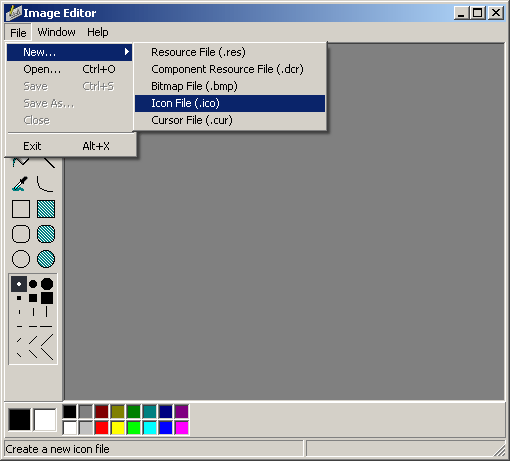This screenshot has height=461, width=510.
Task: Choose the medium forward-slash brush
Action: pyautogui.click(x=33, y=340)
